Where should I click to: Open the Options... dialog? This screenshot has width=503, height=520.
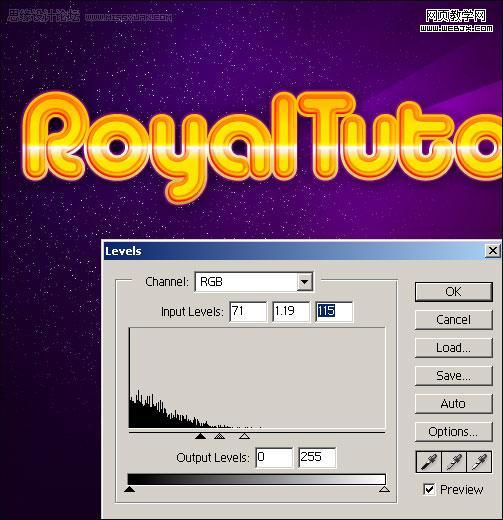[x=453, y=432]
